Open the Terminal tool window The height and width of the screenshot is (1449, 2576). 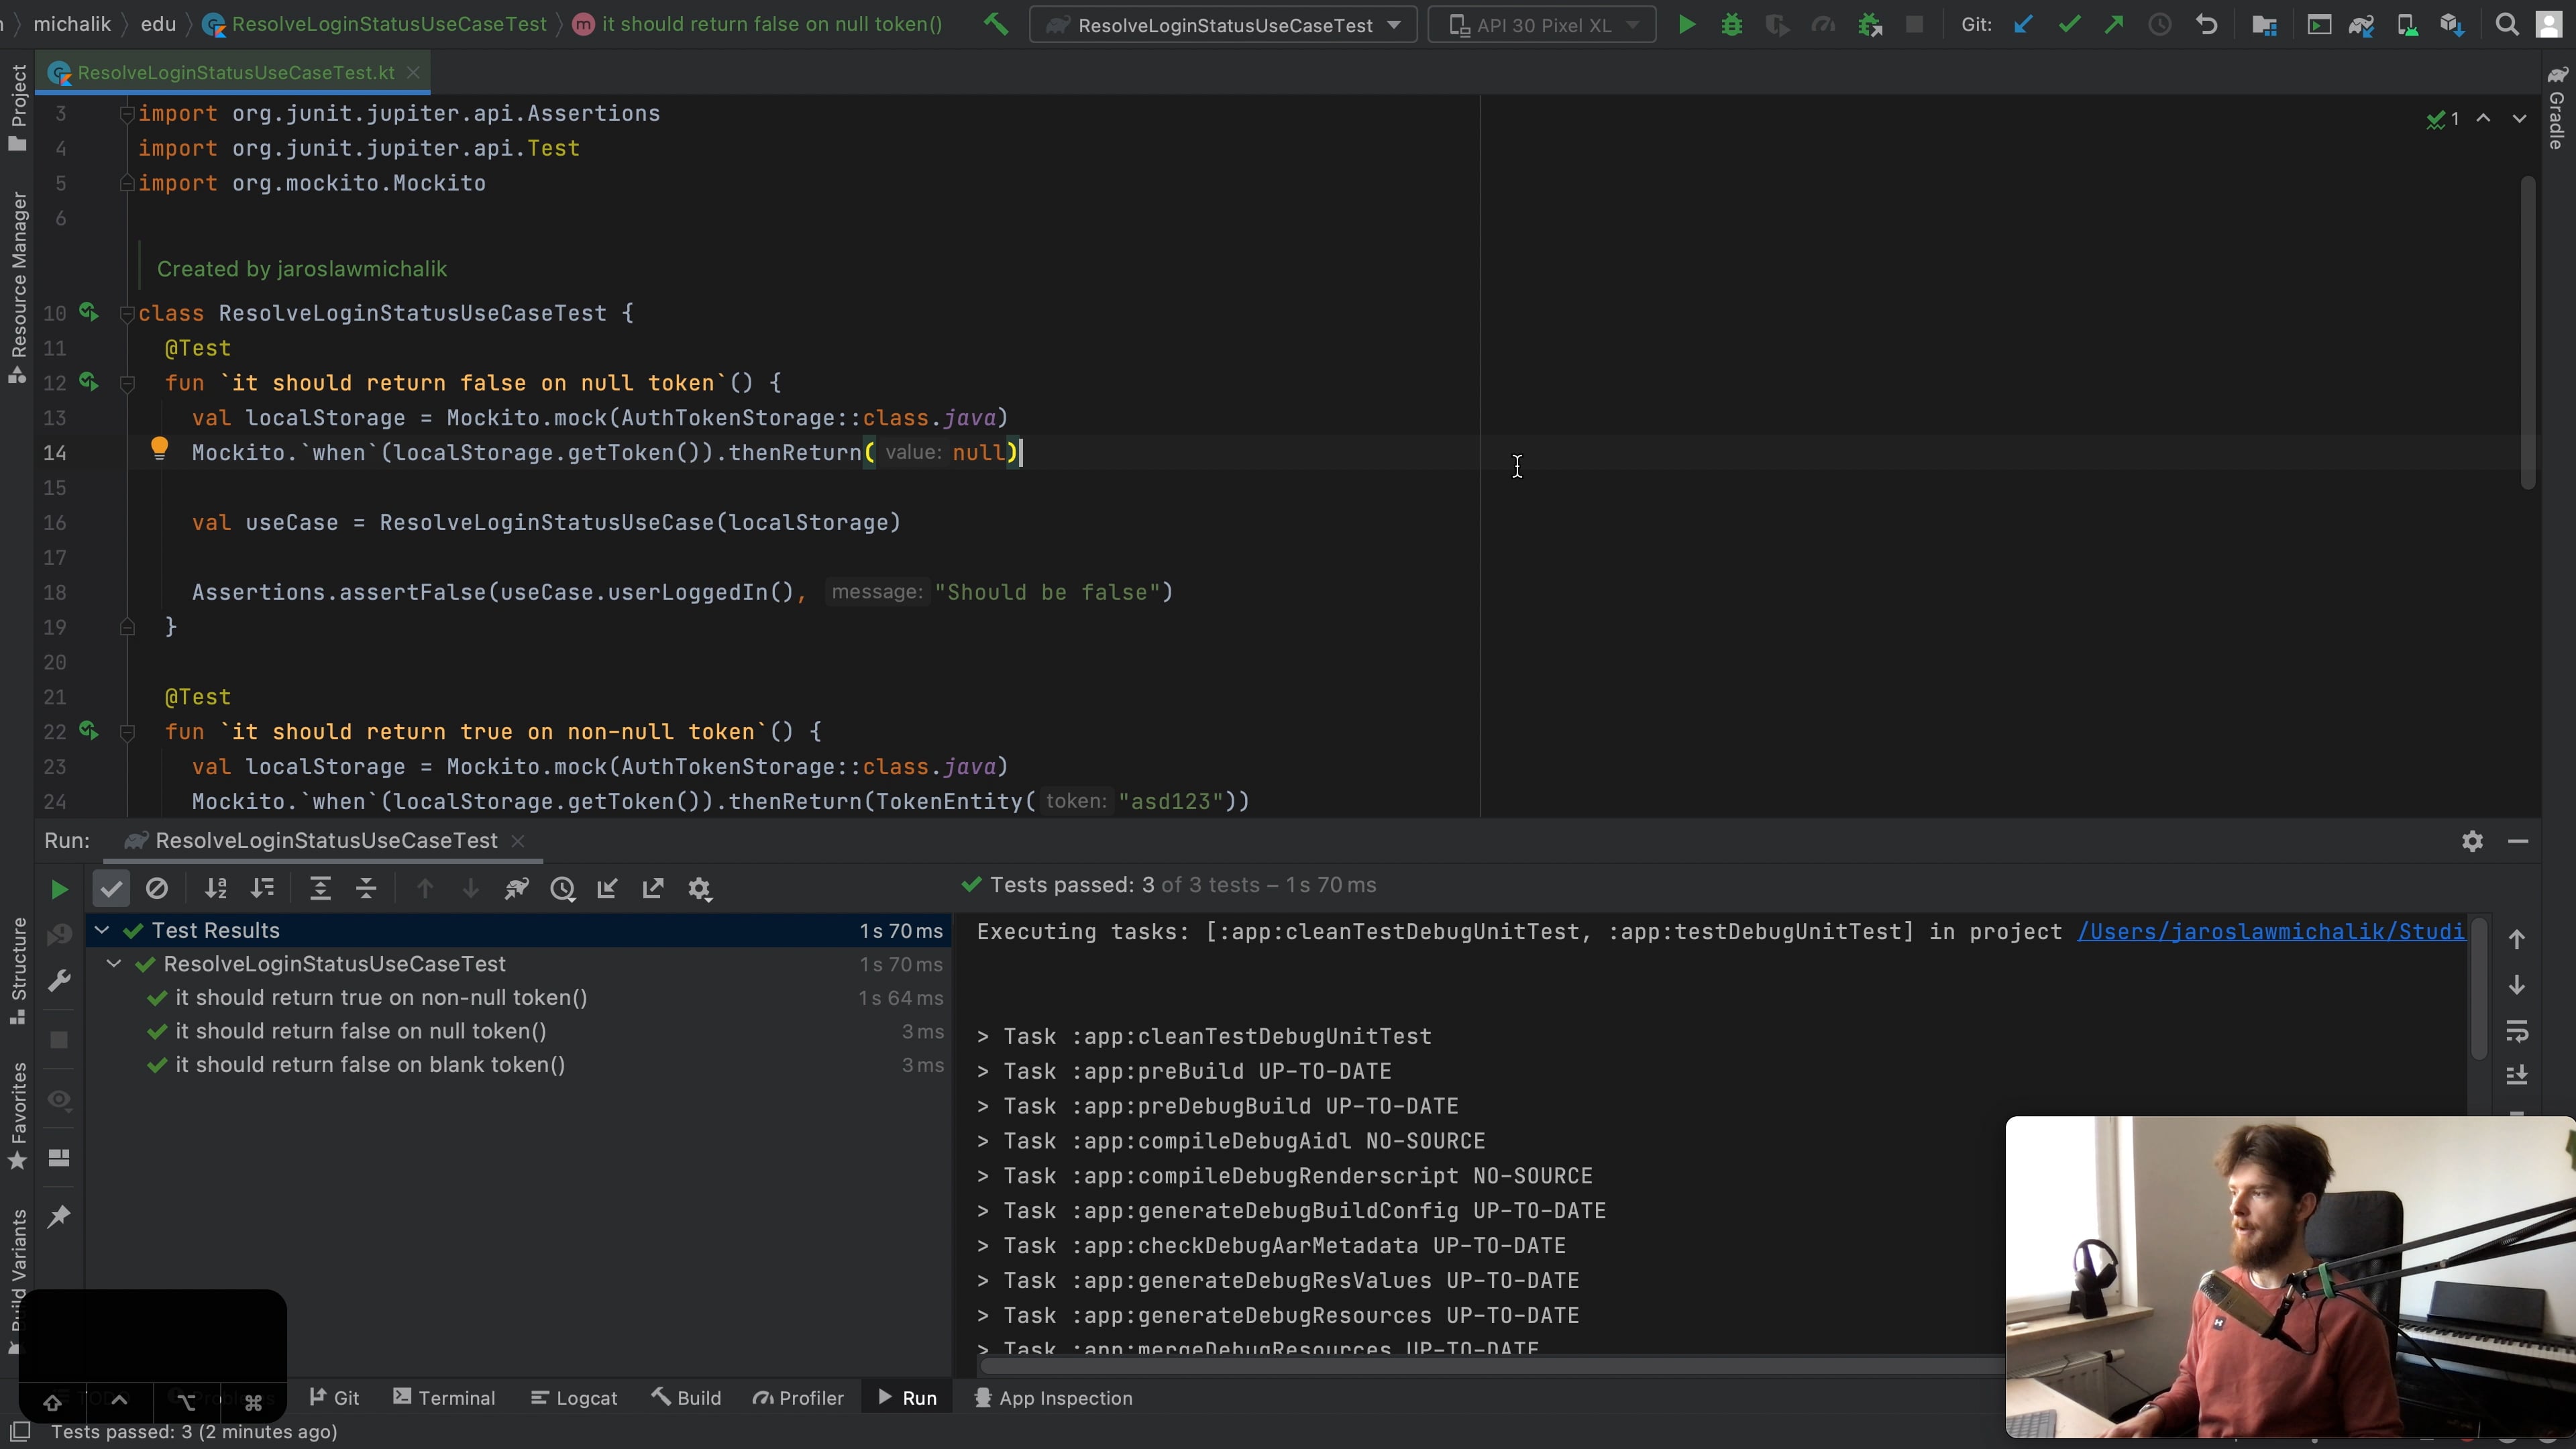pyautogui.click(x=444, y=1397)
